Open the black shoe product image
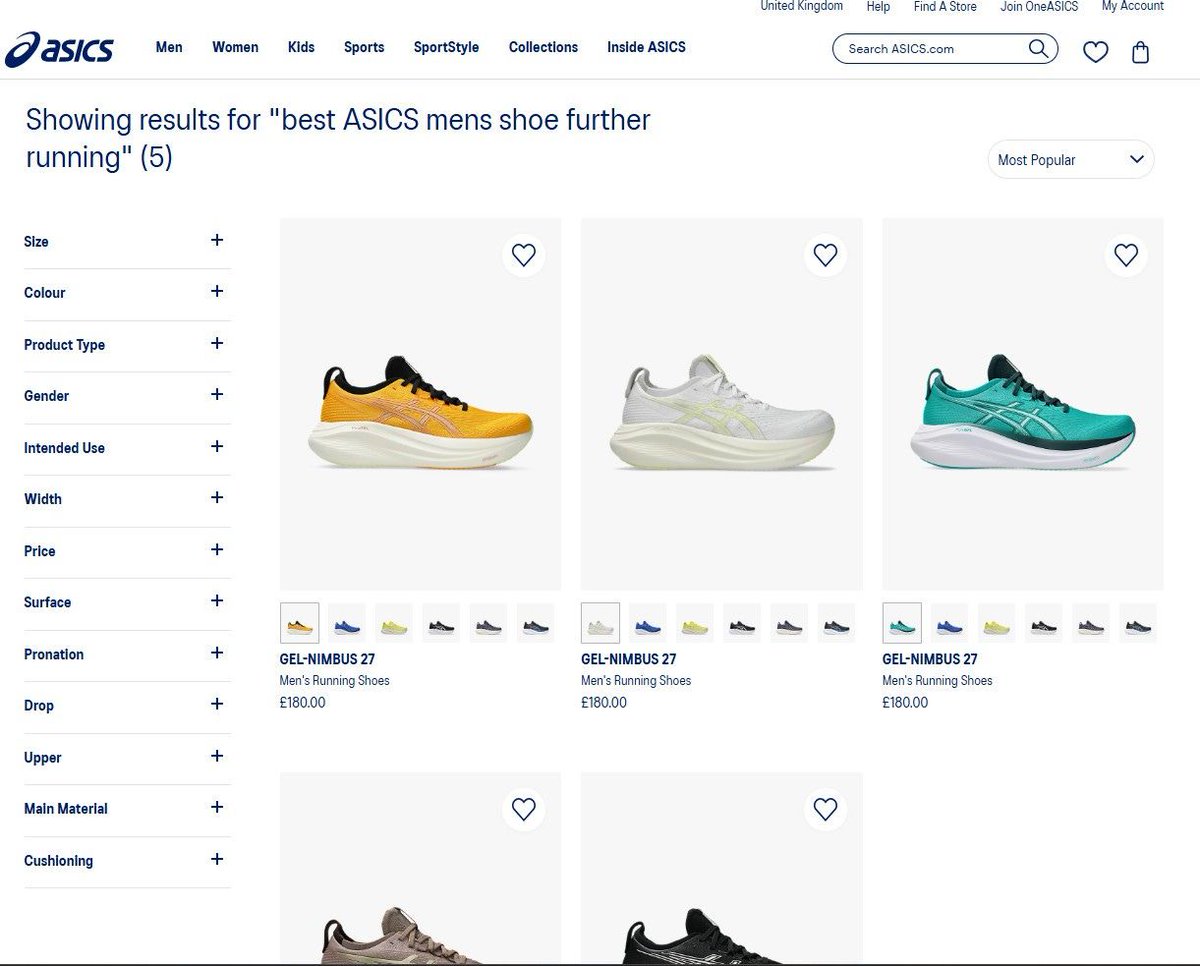 721,868
